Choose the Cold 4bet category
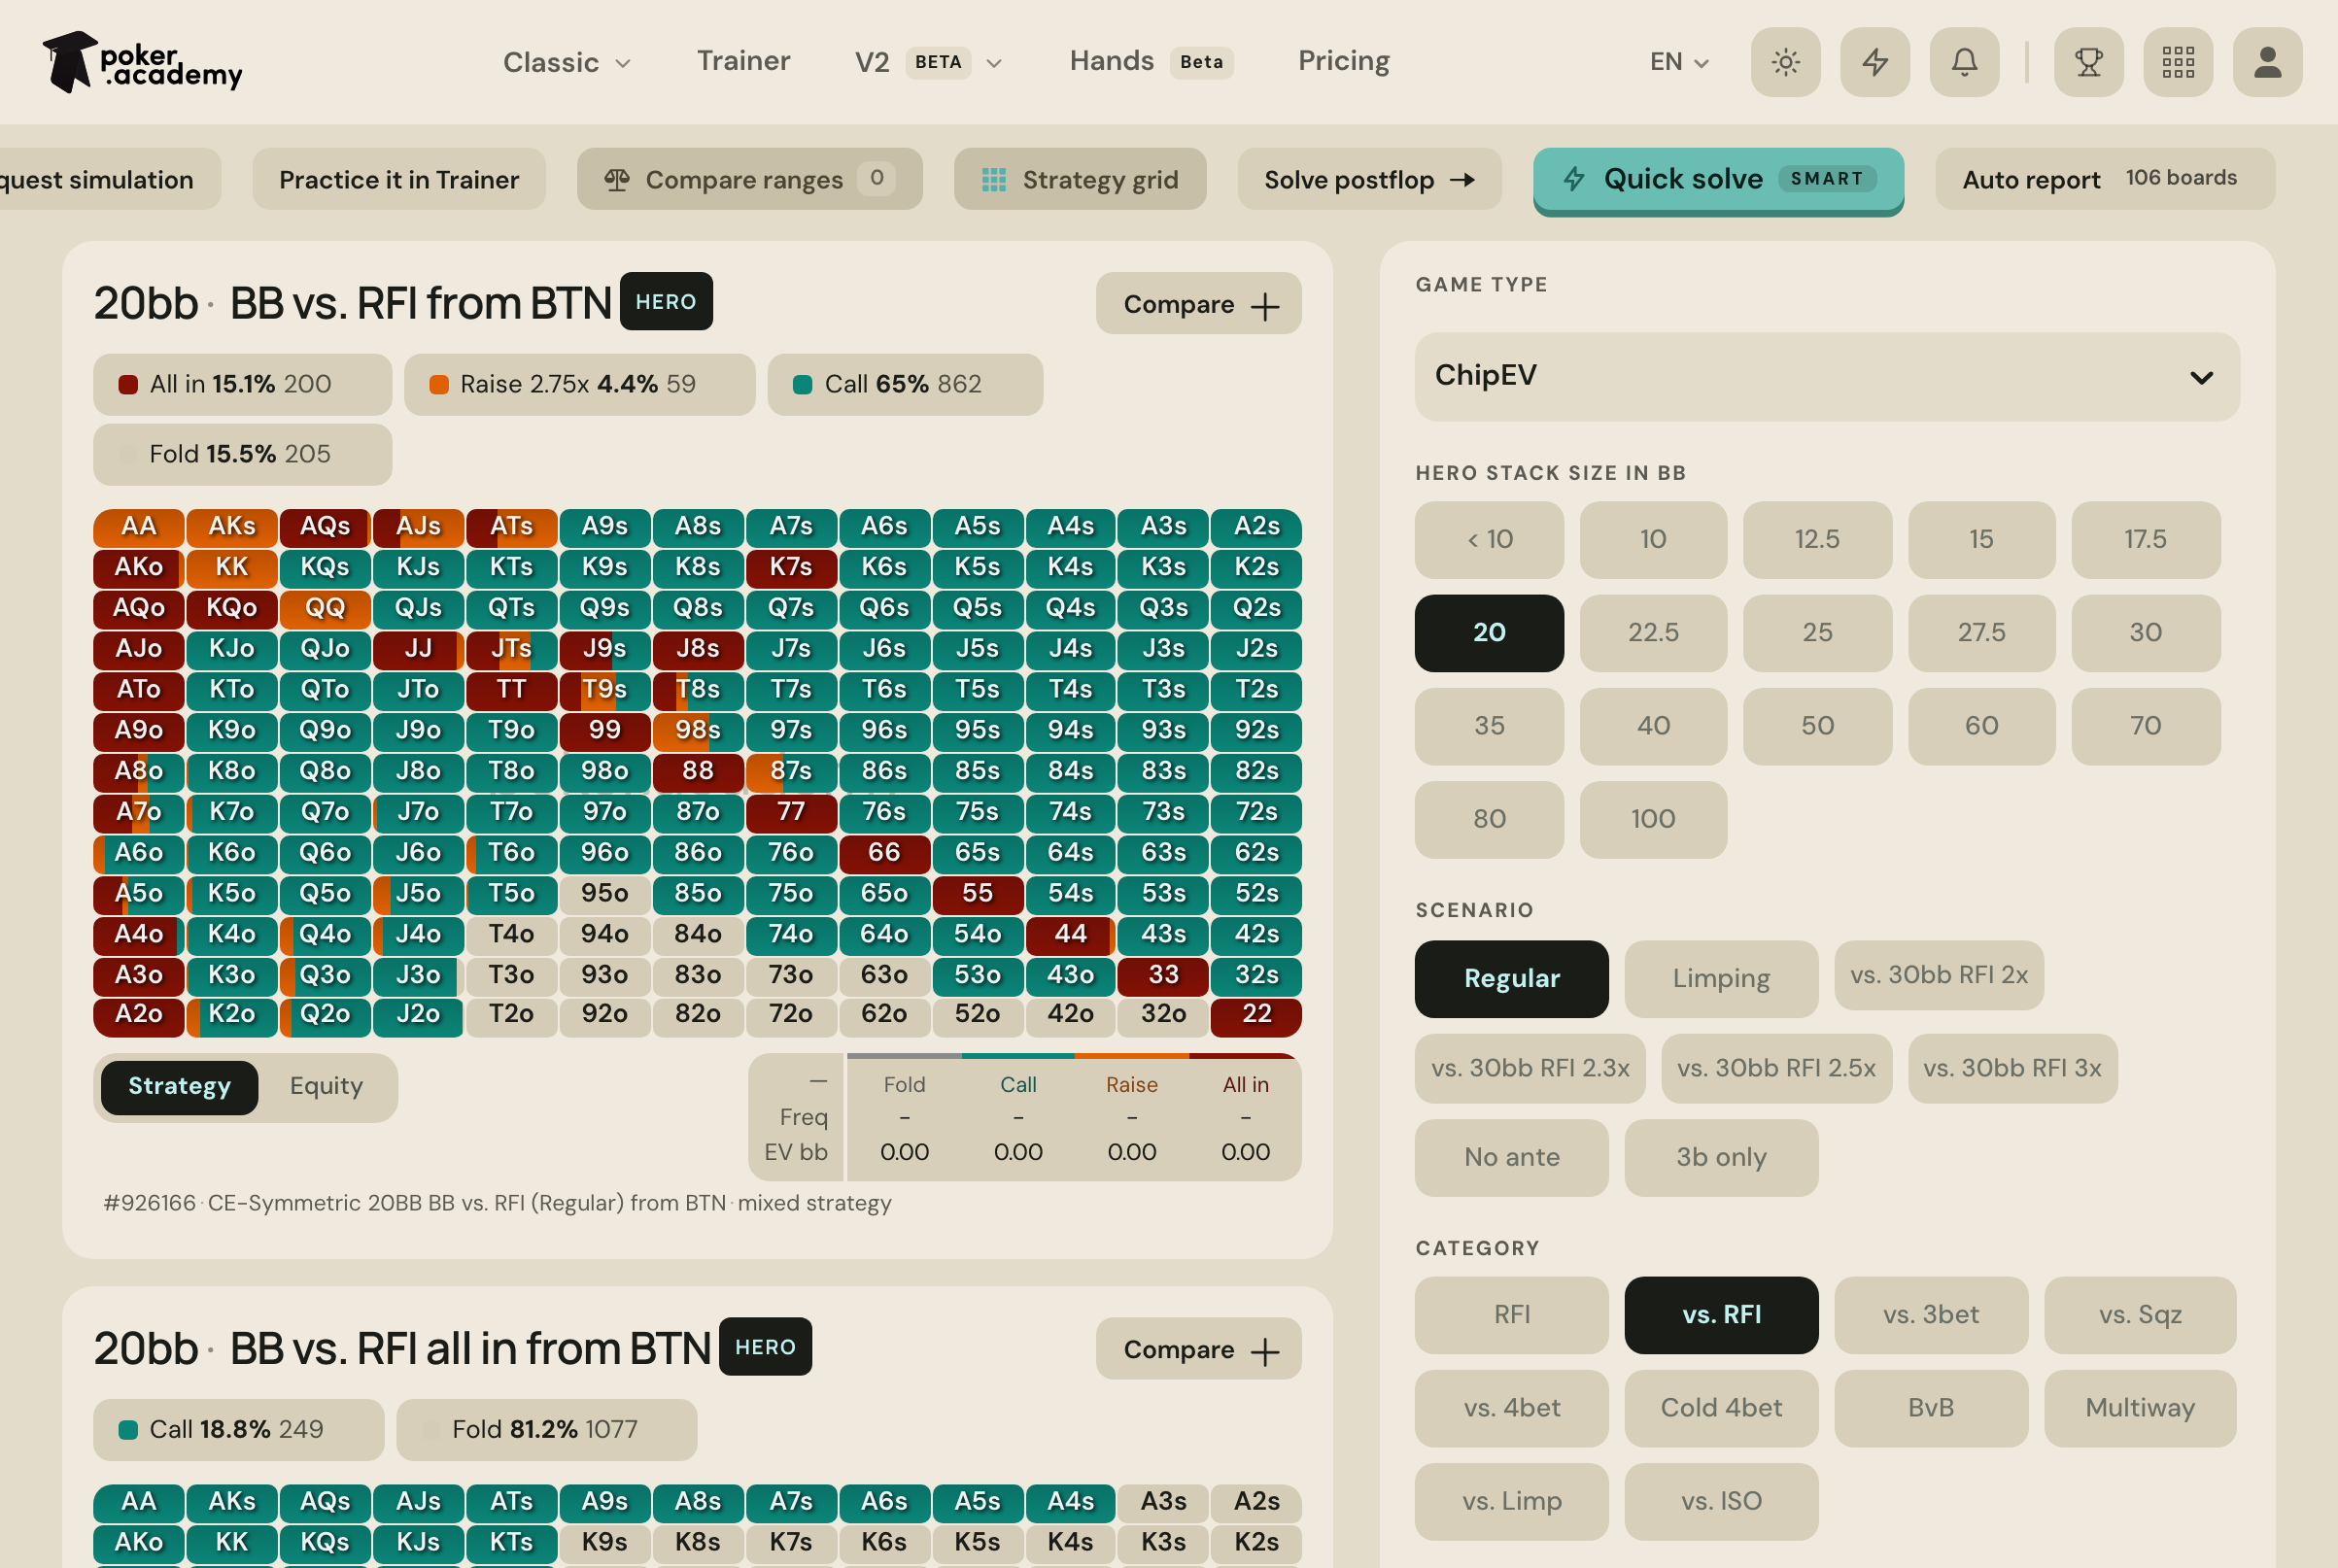Image resolution: width=2338 pixels, height=1568 pixels. pyautogui.click(x=1721, y=1408)
